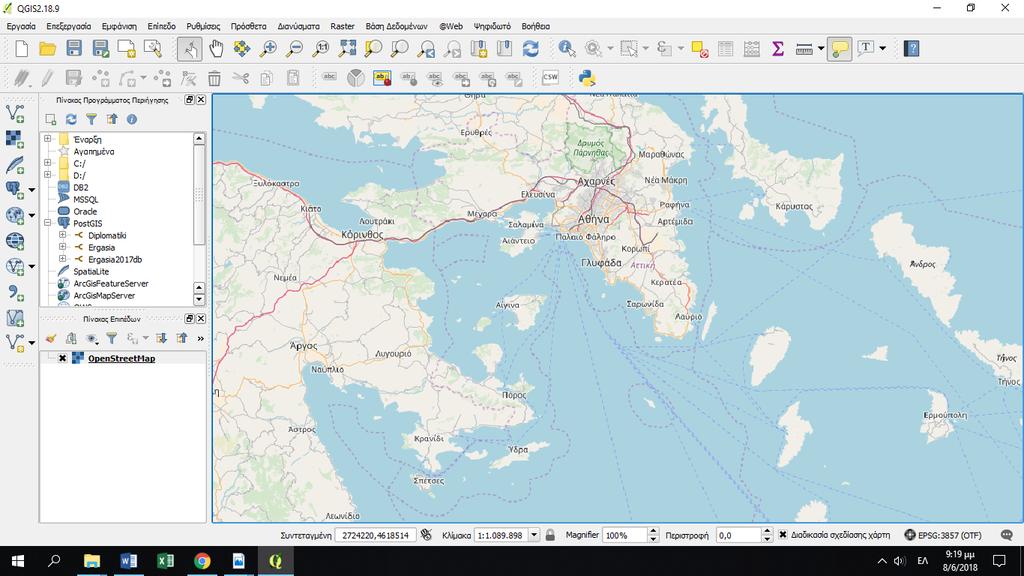Toggle the map rendering checkbox in status bar
Image resolution: width=1024 pixels, height=576 pixels.
[x=782, y=535]
